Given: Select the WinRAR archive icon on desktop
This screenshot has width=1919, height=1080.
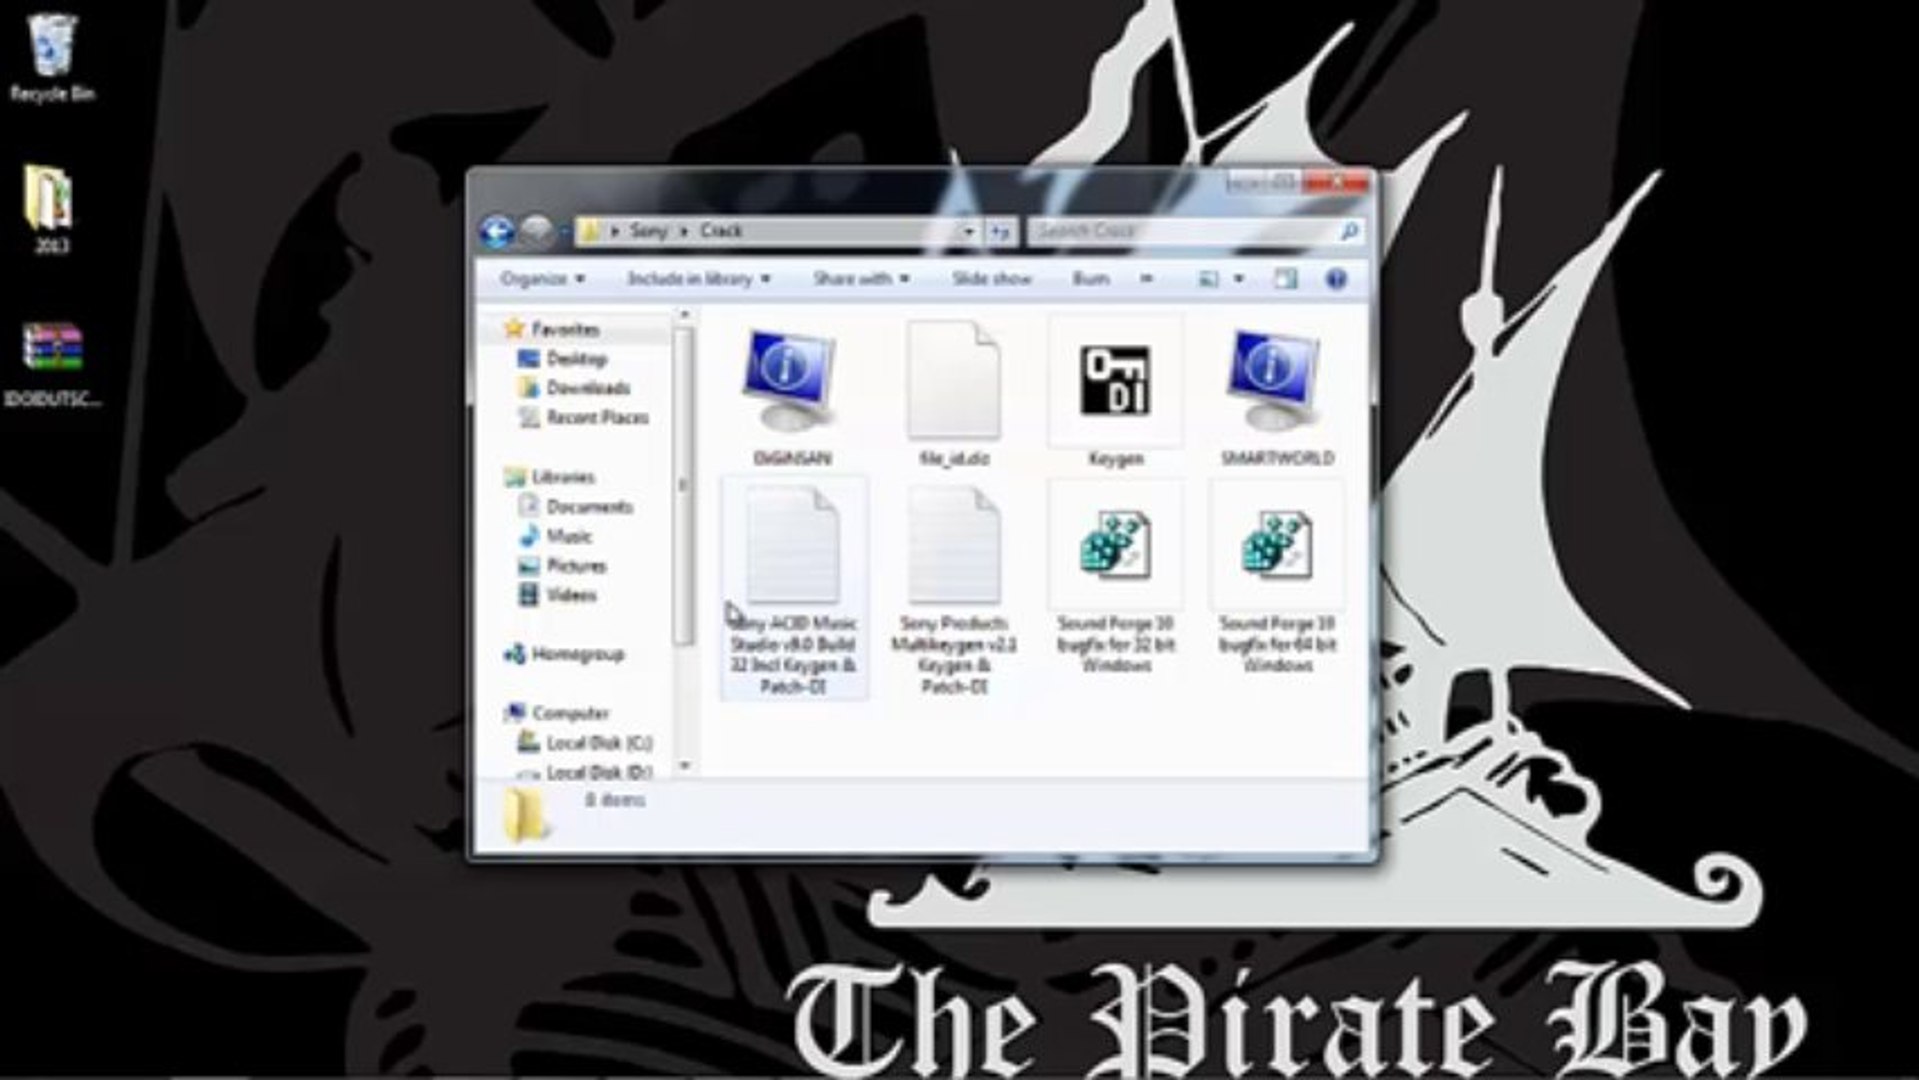Looking at the screenshot, I should tap(52, 362).
